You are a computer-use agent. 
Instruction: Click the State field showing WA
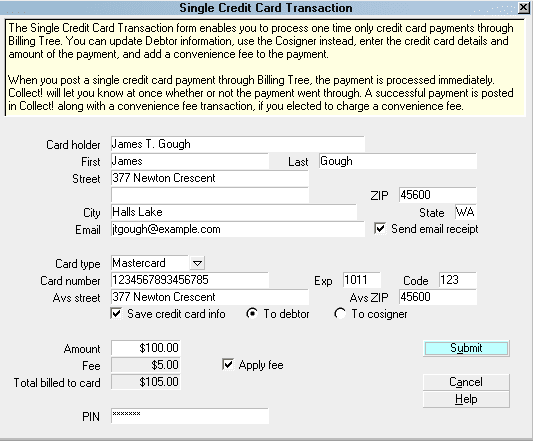click(466, 212)
